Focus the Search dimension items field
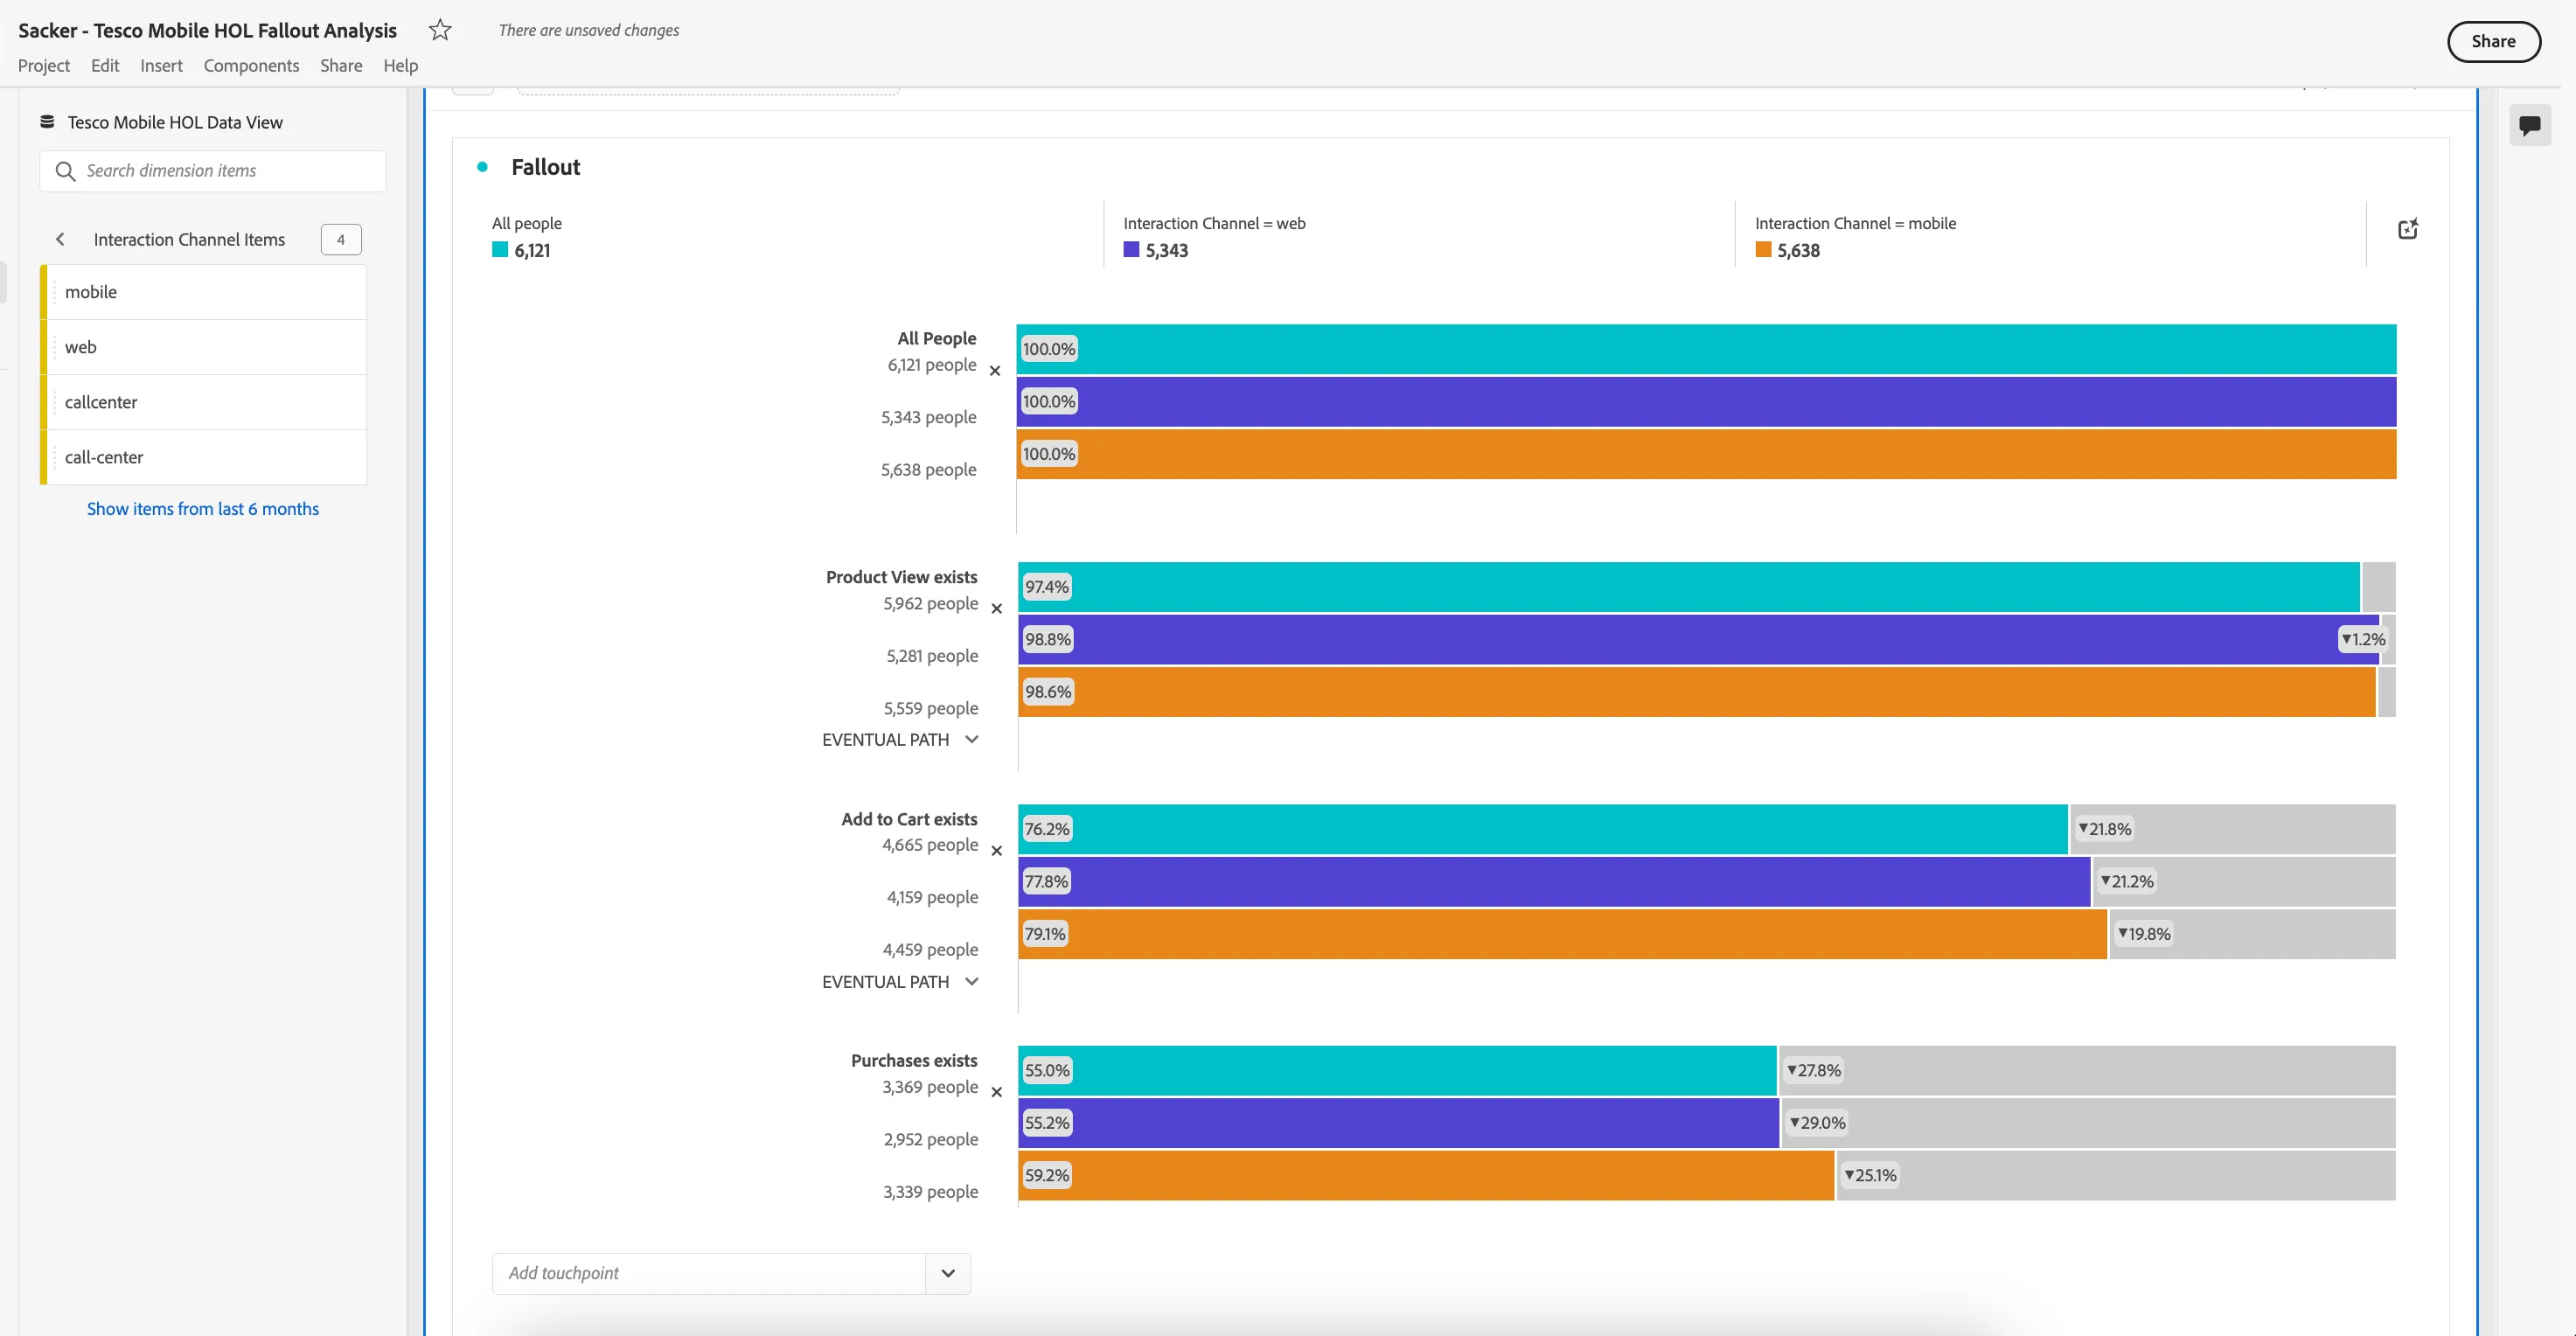 [213, 171]
